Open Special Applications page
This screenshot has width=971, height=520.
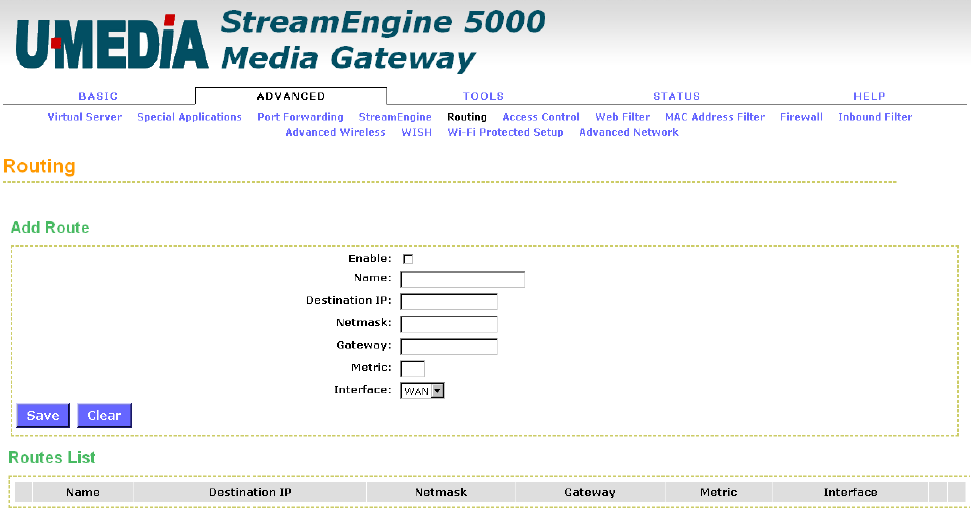tap(189, 116)
